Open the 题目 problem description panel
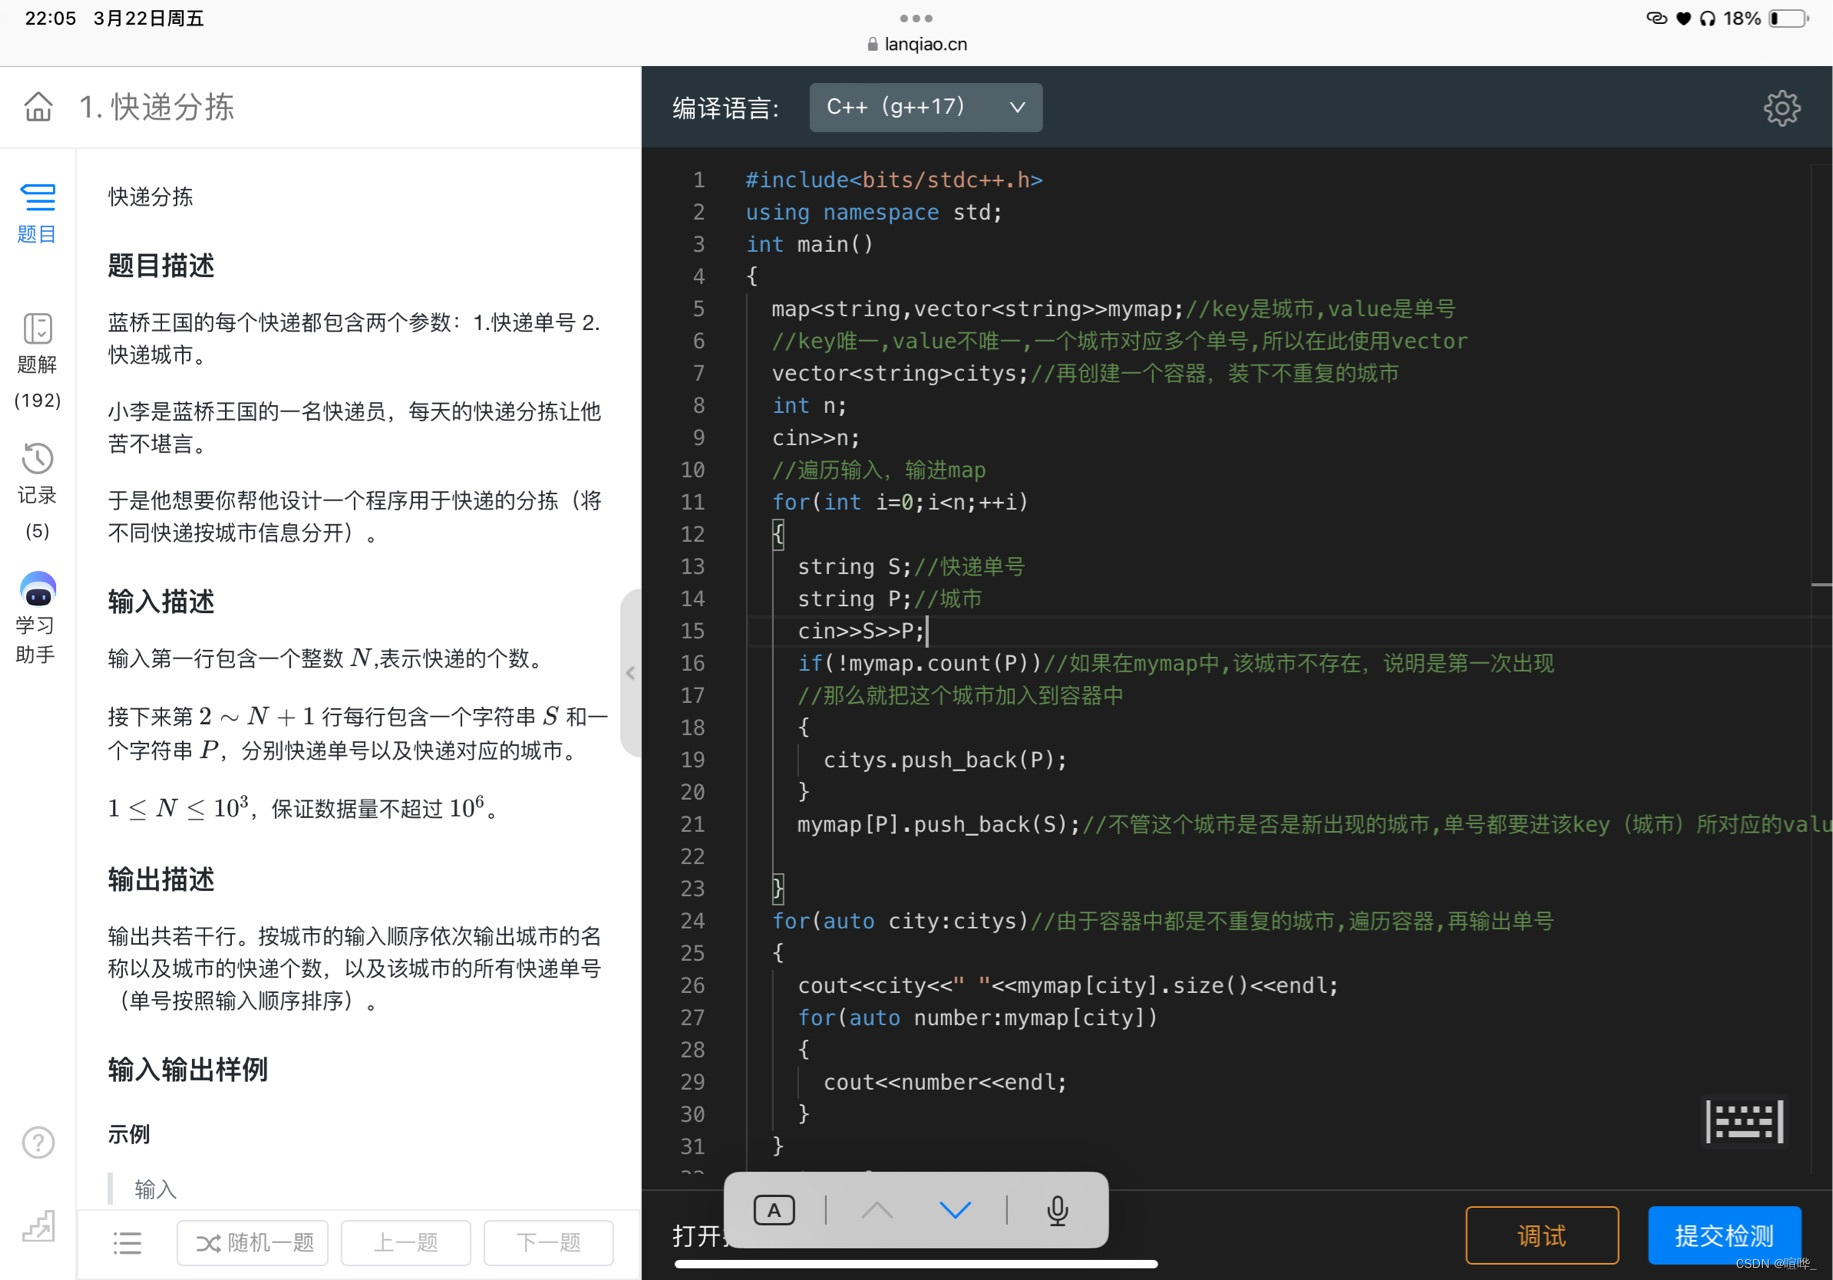 (x=37, y=212)
